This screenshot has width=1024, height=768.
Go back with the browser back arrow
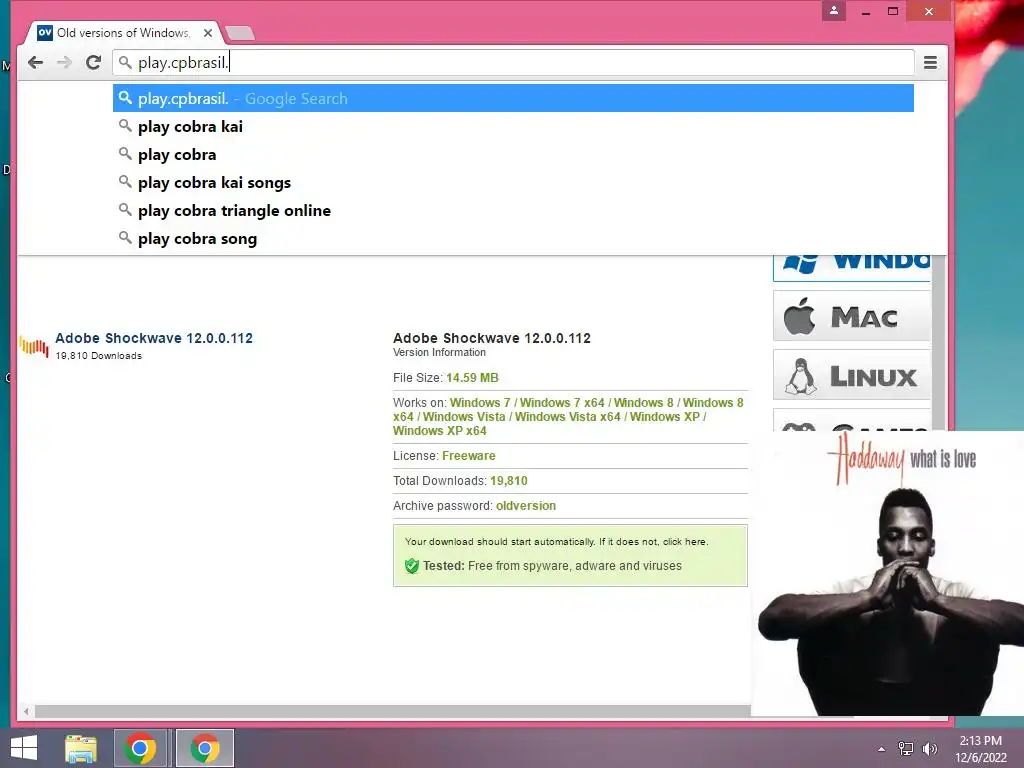tap(36, 63)
